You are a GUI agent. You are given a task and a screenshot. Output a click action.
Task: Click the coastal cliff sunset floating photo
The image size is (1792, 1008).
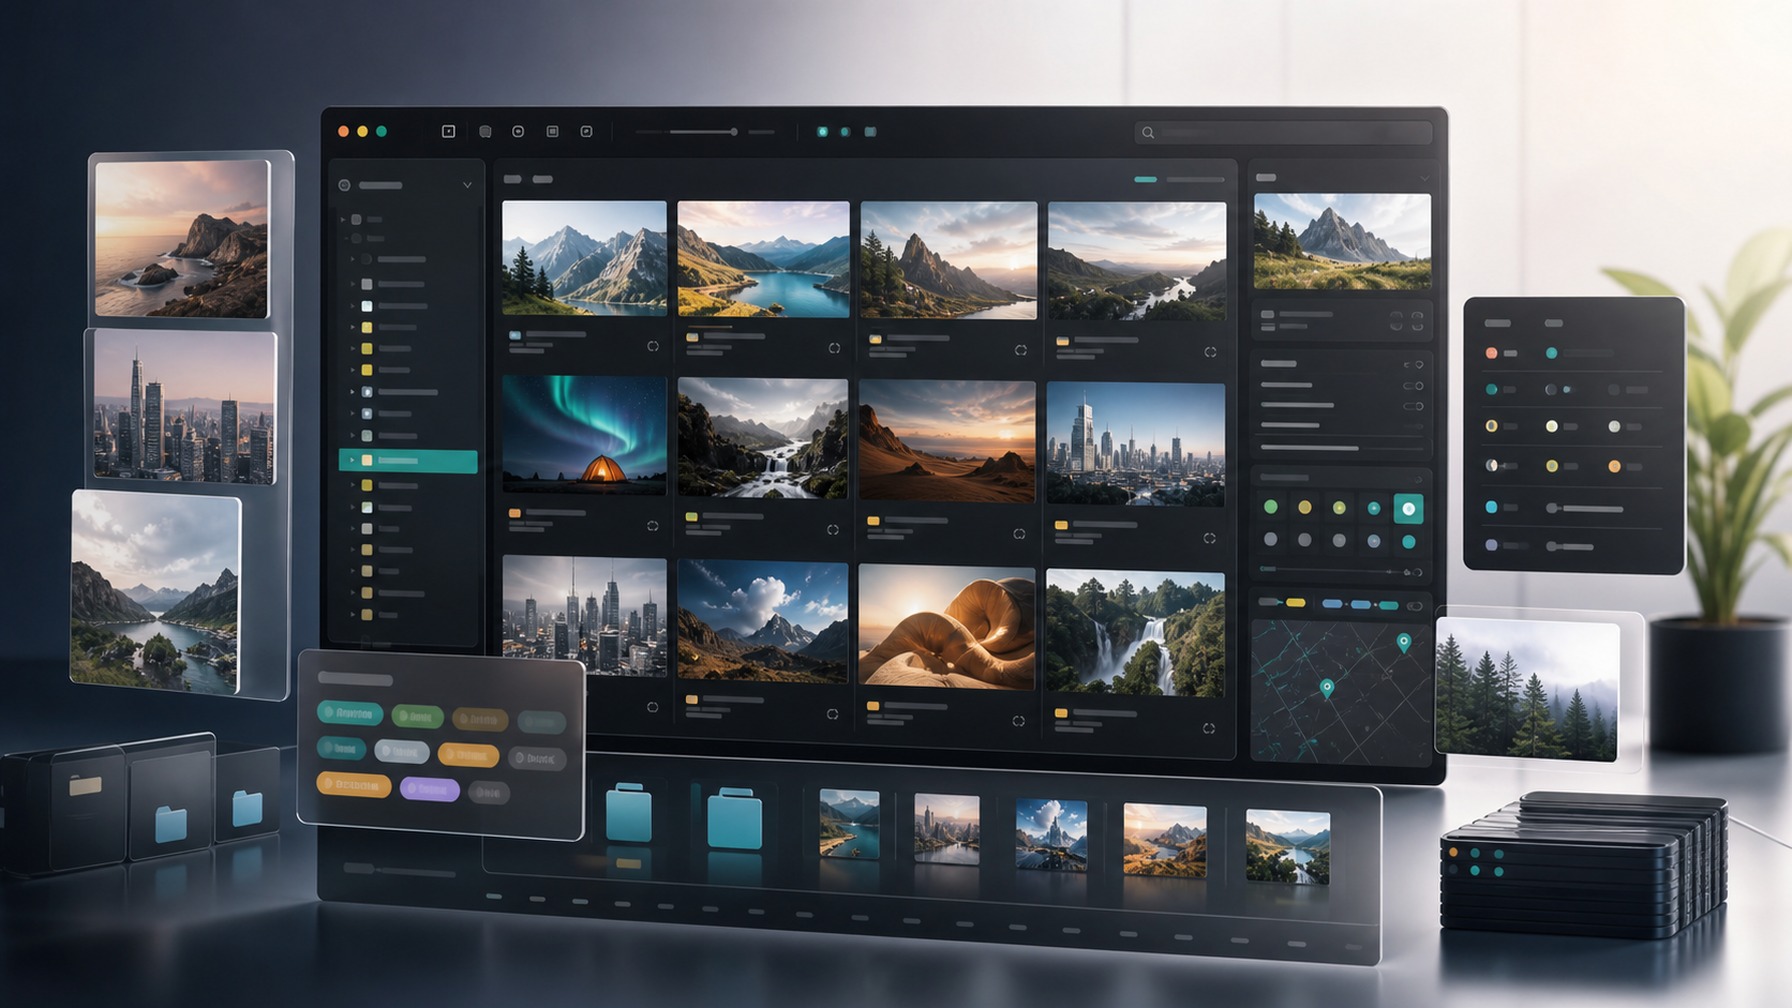pos(182,239)
